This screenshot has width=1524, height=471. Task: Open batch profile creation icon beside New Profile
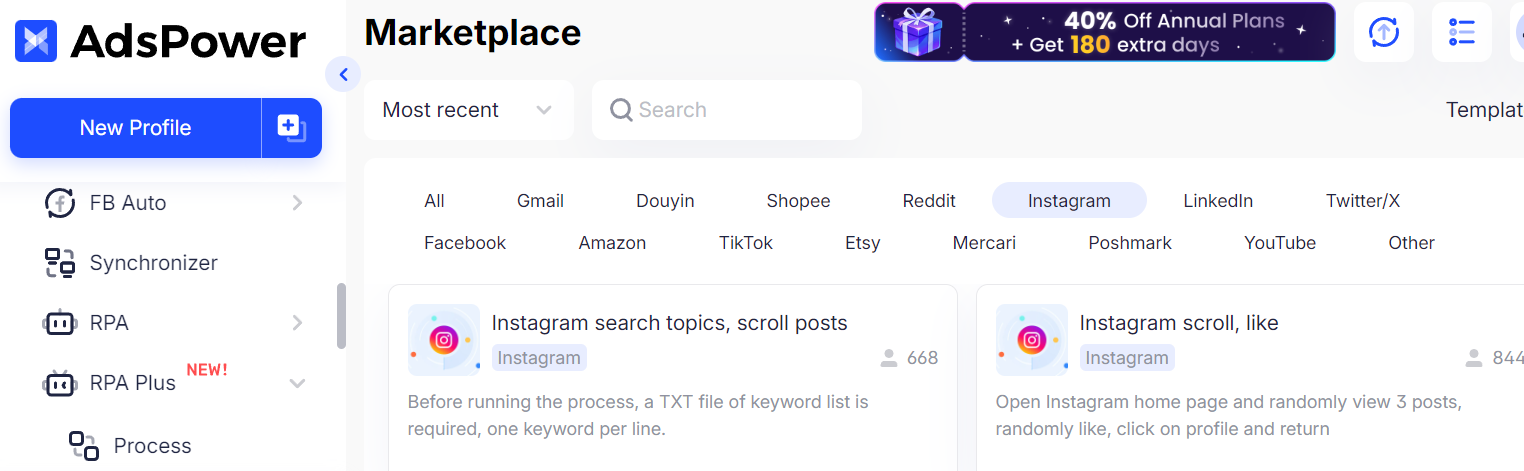point(291,128)
